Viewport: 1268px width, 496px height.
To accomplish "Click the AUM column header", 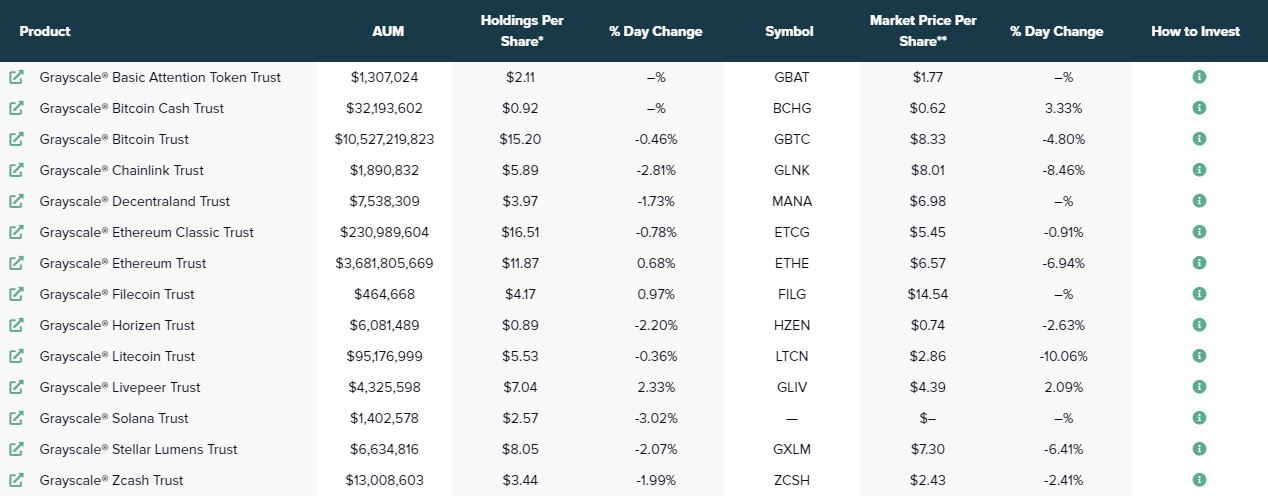I will click(388, 31).
